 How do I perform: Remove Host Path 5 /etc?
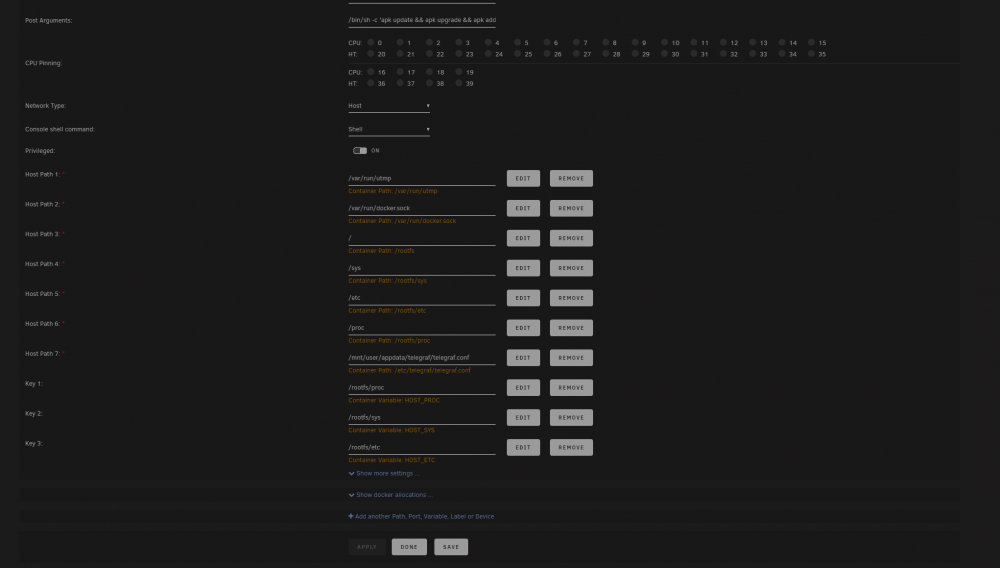click(571, 298)
